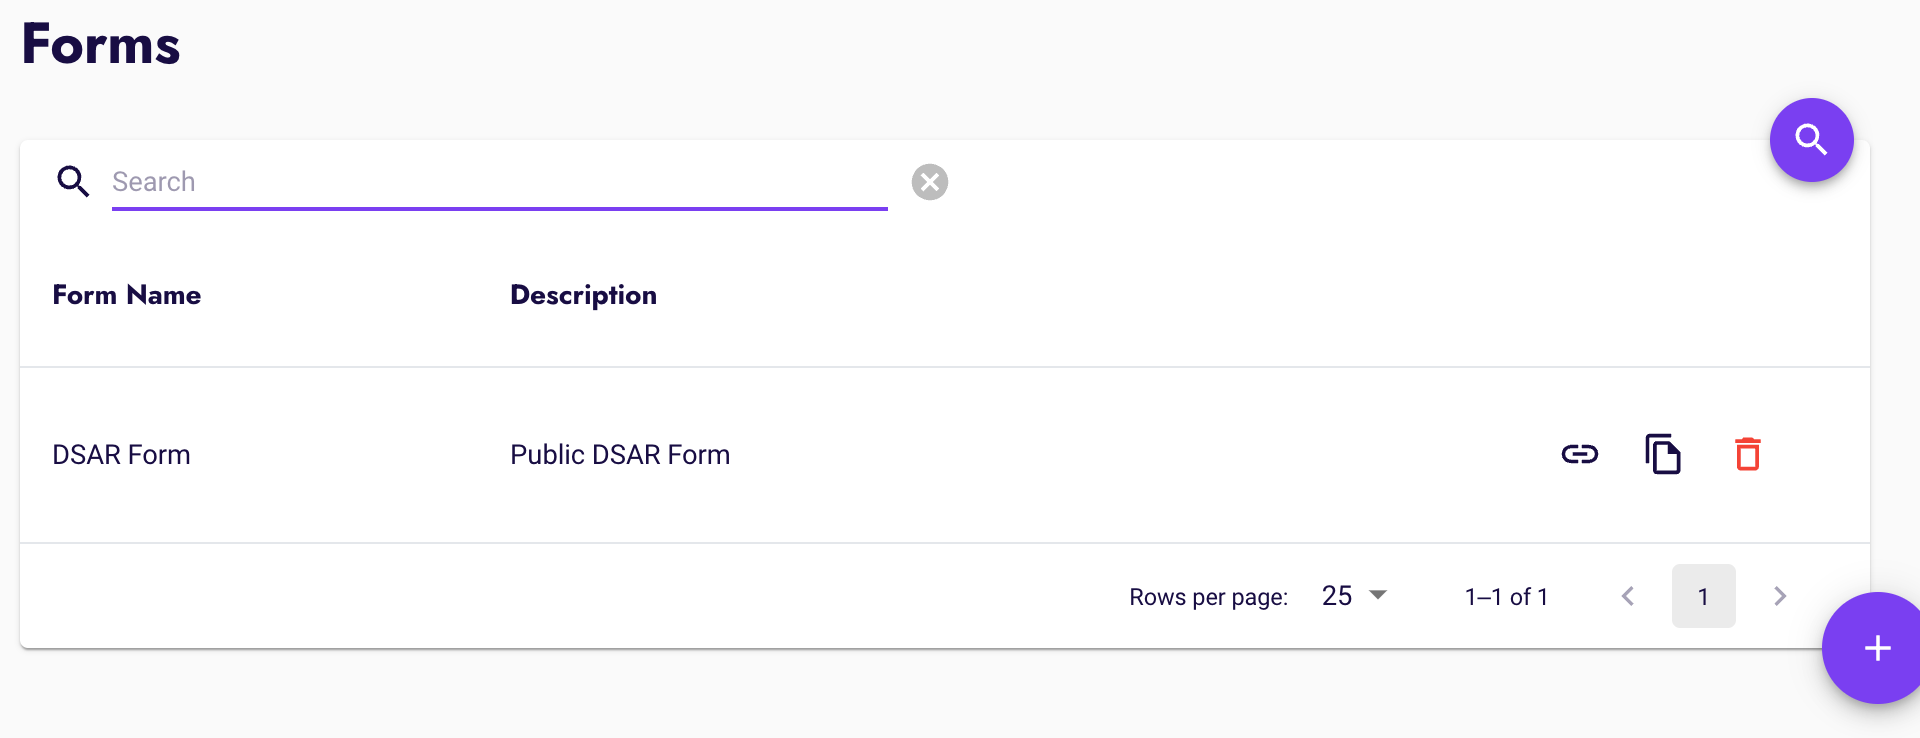Copy the public link for DSAR Form
This screenshot has width=1920, height=738.
[x=1580, y=454]
